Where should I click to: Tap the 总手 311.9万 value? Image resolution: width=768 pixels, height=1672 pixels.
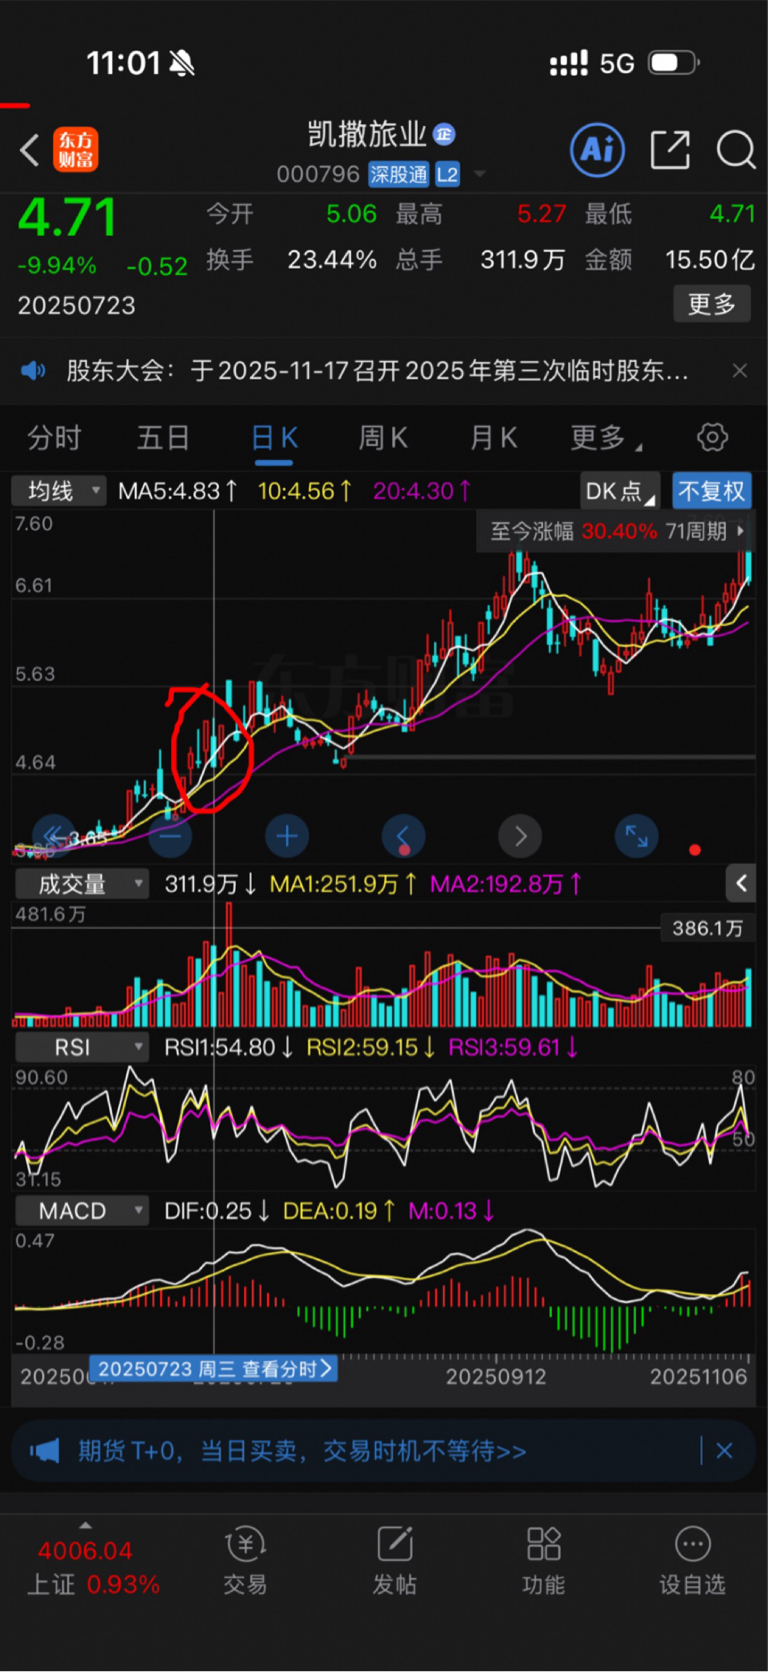pyautogui.click(x=522, y=260)
